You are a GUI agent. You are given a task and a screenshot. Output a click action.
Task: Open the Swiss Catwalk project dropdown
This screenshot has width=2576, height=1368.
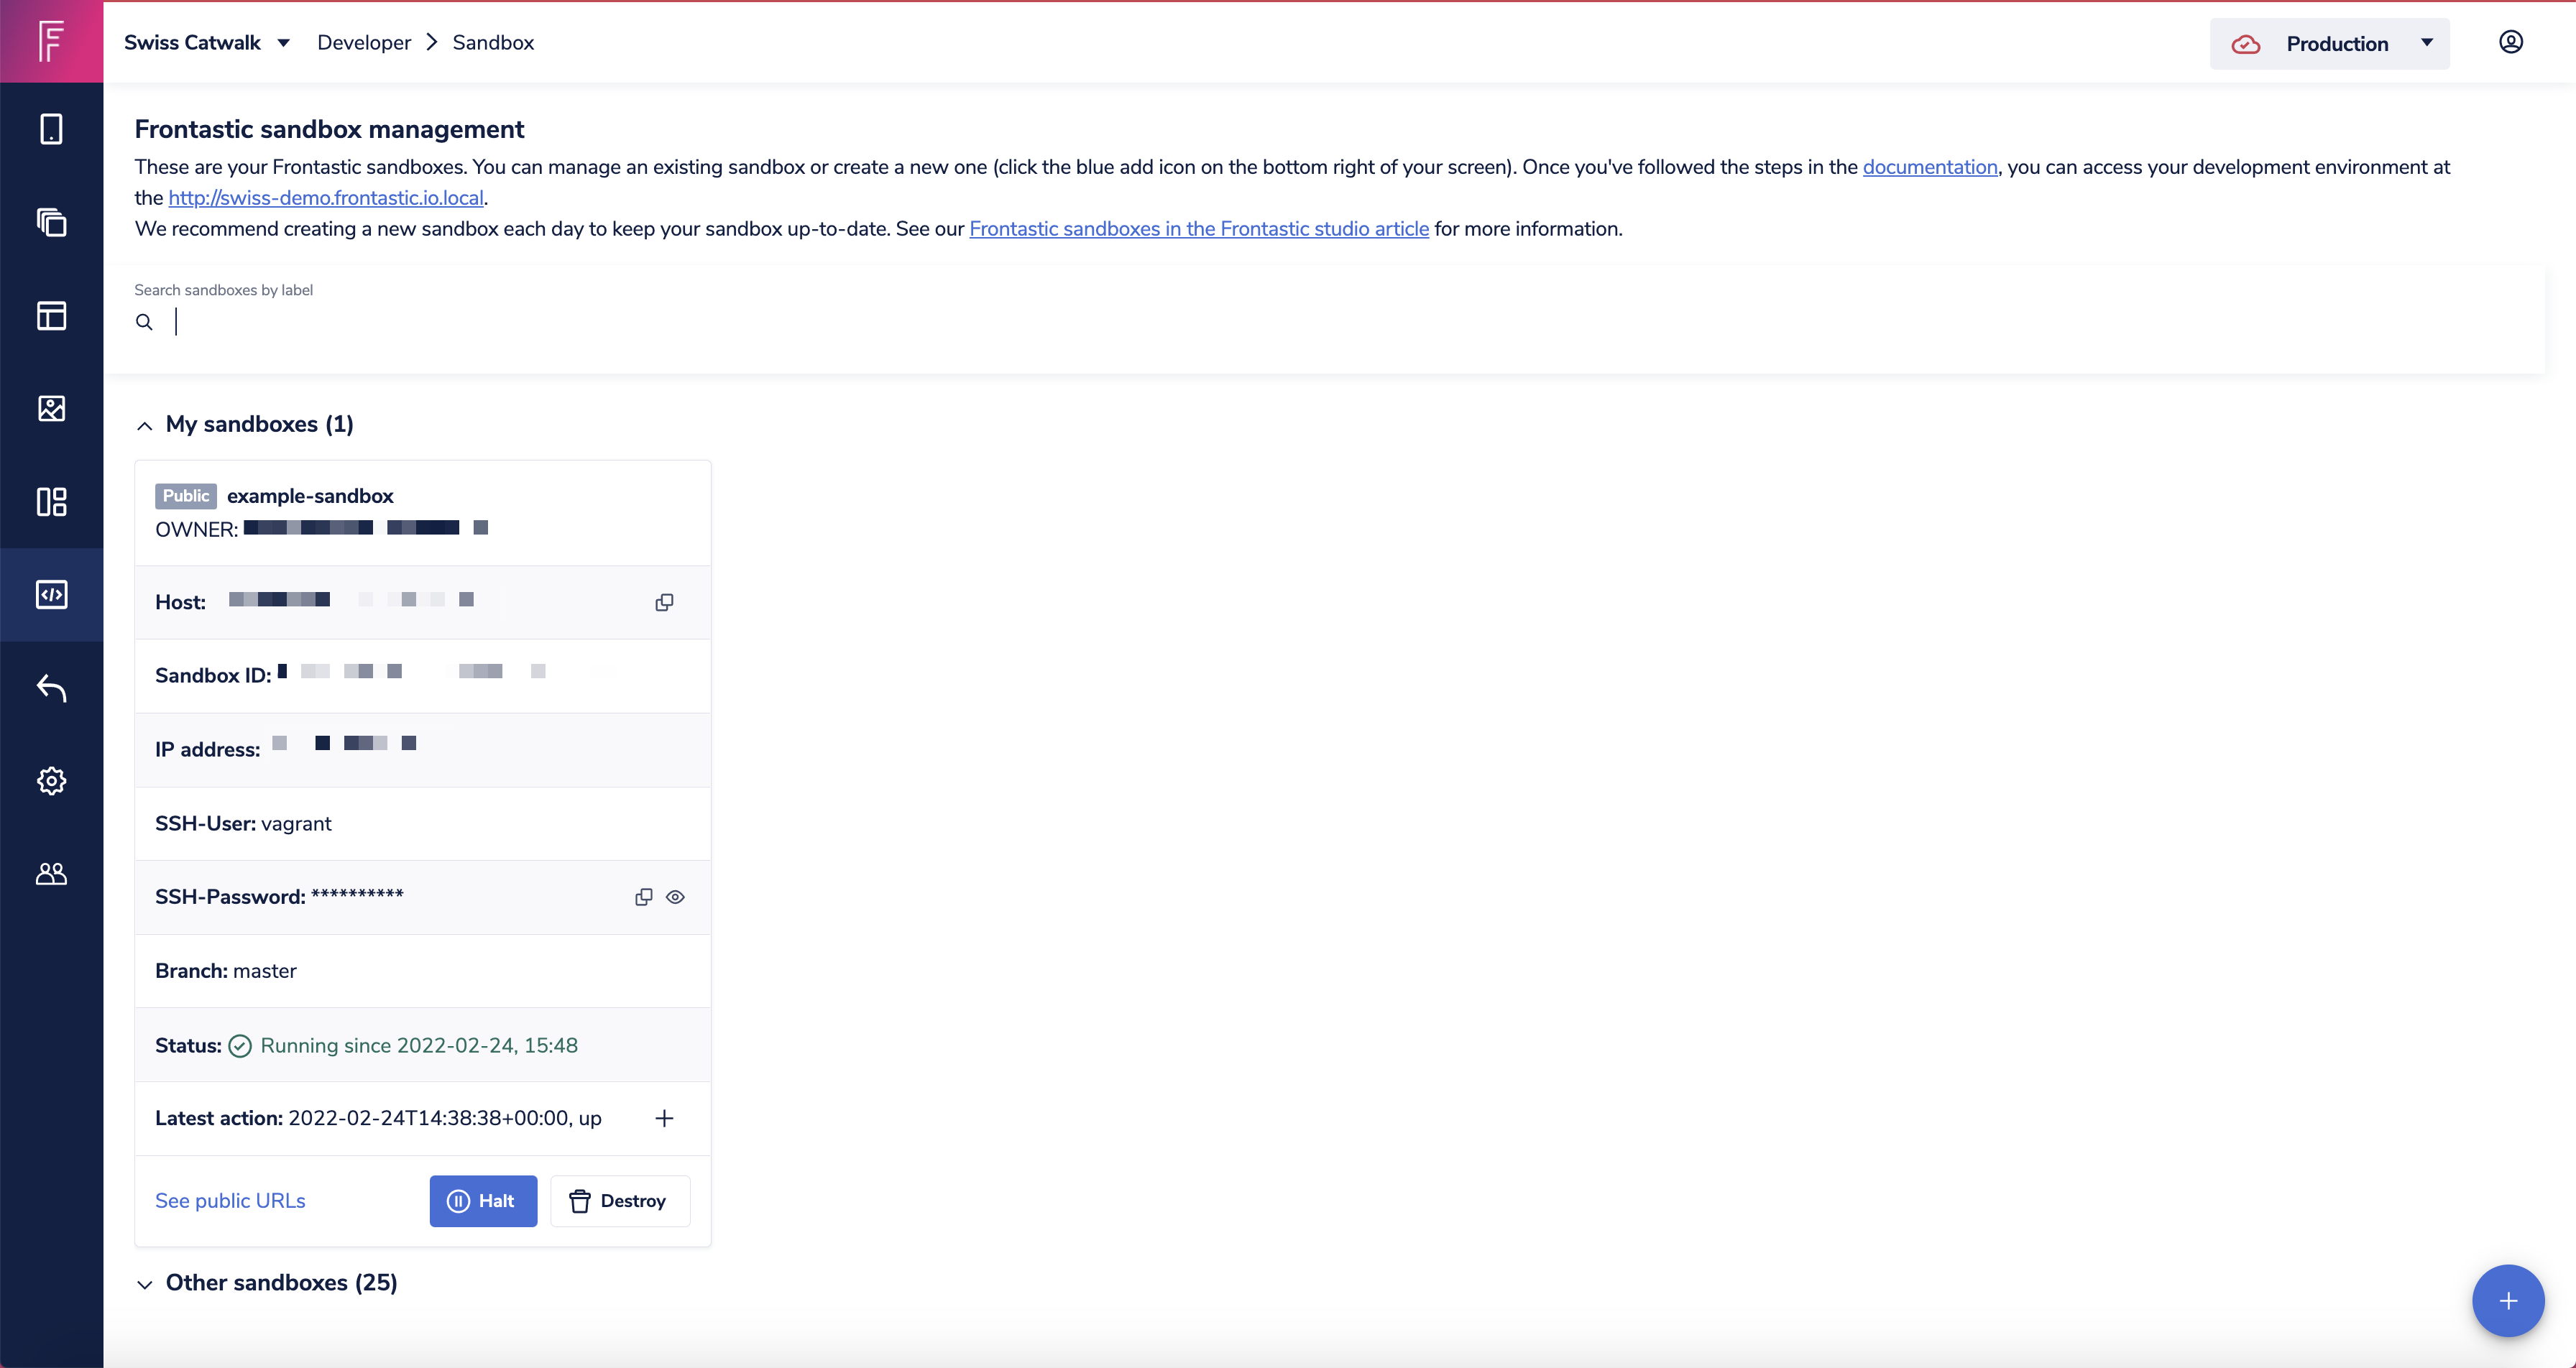pyautogui.click(x=207, y=43)
